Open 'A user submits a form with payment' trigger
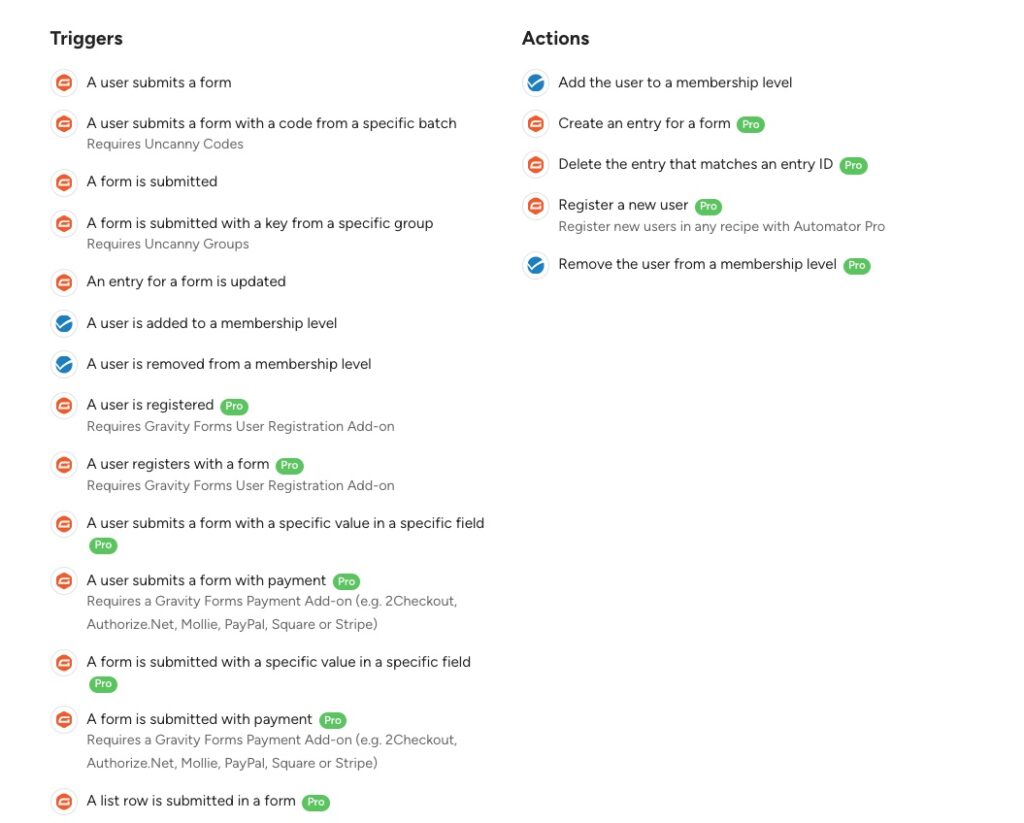This screenshot has height=823, width=1024. (206, 581)
